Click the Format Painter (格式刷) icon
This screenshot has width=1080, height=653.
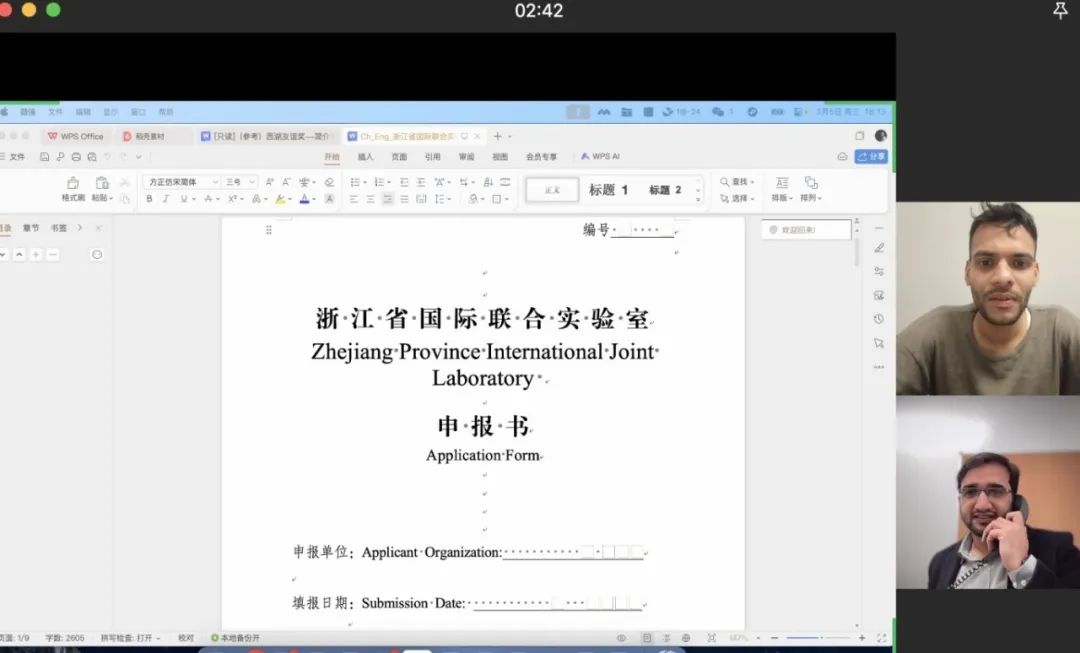(73, 183)
